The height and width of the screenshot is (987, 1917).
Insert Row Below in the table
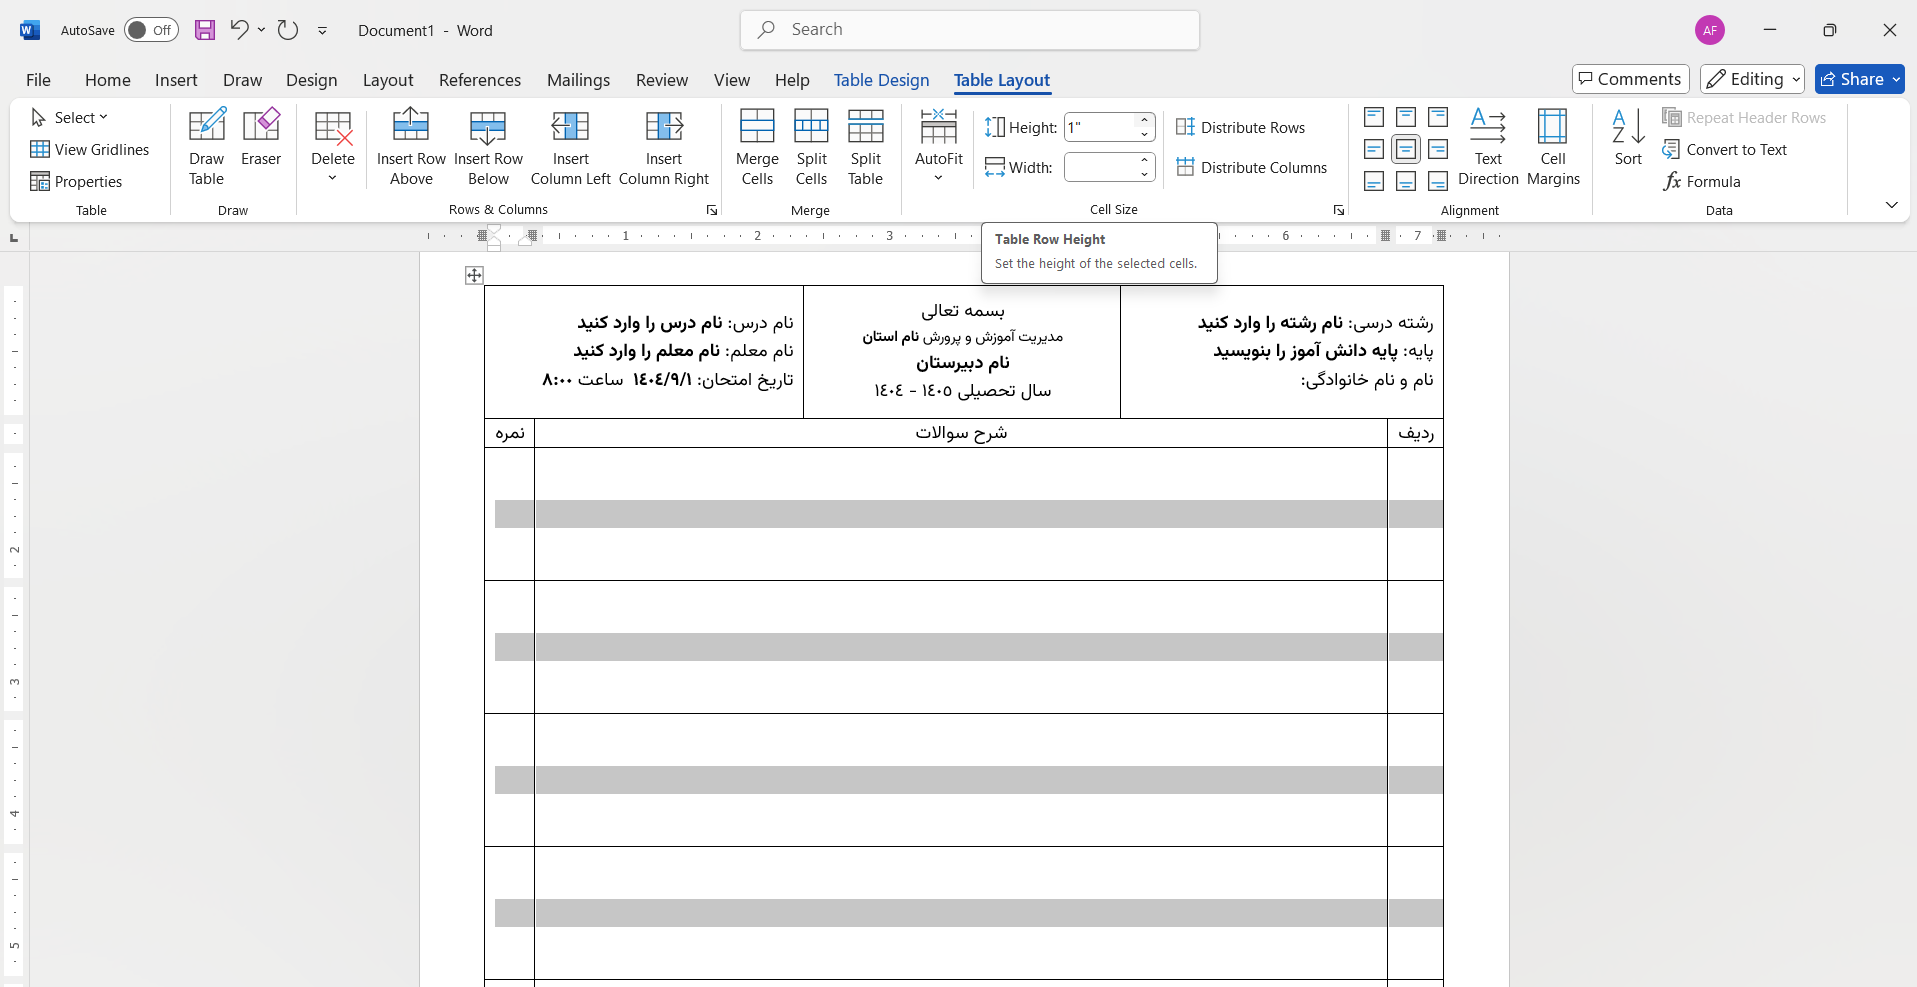point(488,147)
